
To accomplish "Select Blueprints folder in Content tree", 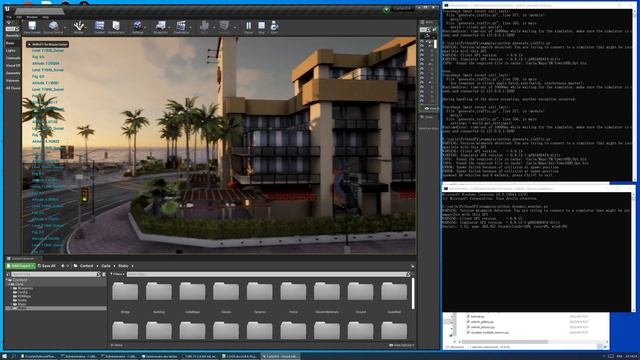I will 26,288.
